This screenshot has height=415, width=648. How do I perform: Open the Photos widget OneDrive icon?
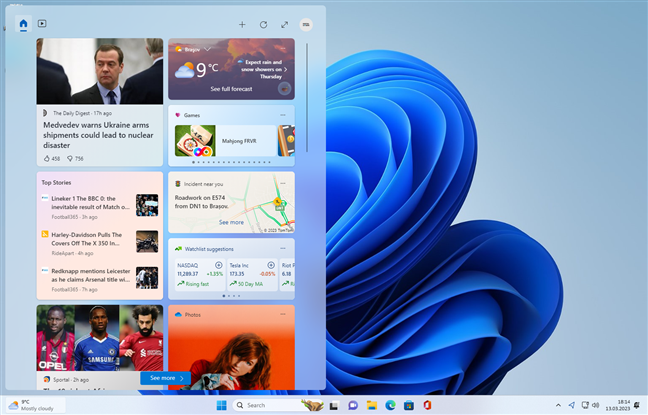[x=178, y=315]
